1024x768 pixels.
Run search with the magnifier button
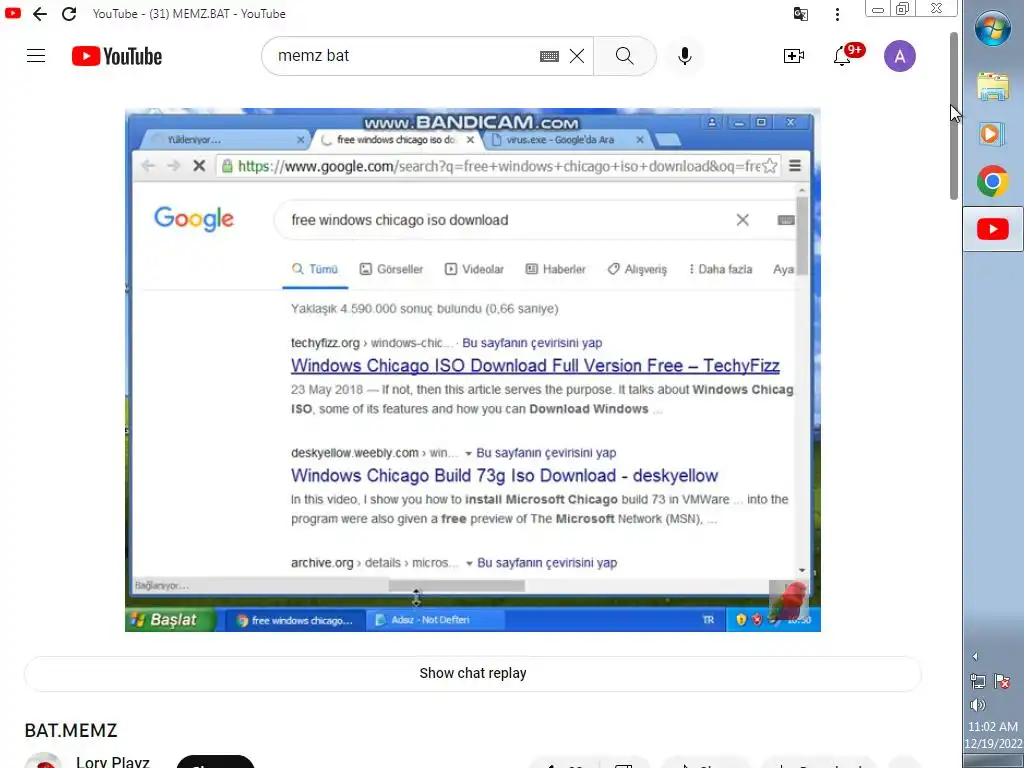(624, 56)
